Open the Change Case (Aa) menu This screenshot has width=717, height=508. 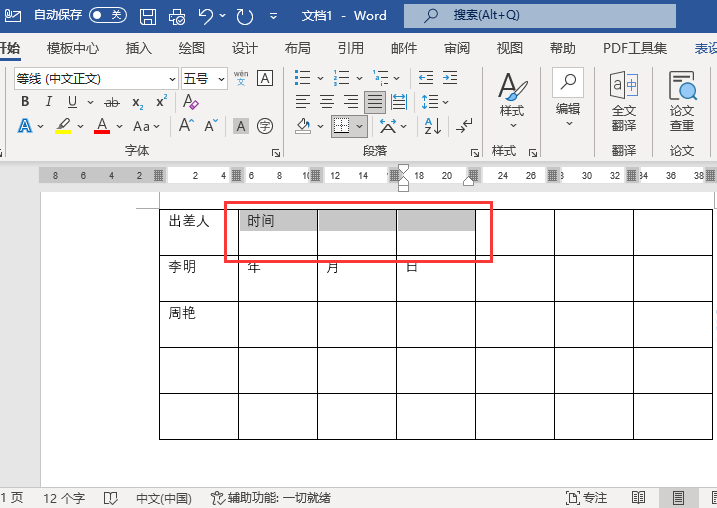146,126
